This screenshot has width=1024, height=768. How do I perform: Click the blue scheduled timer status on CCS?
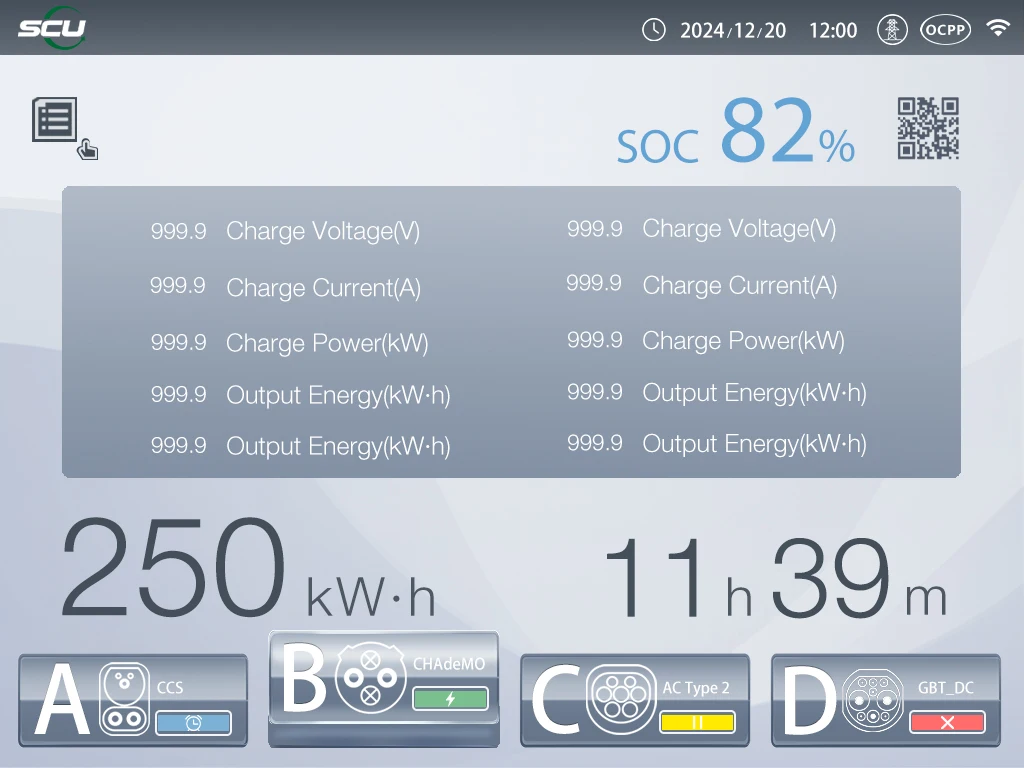(193, 723)
